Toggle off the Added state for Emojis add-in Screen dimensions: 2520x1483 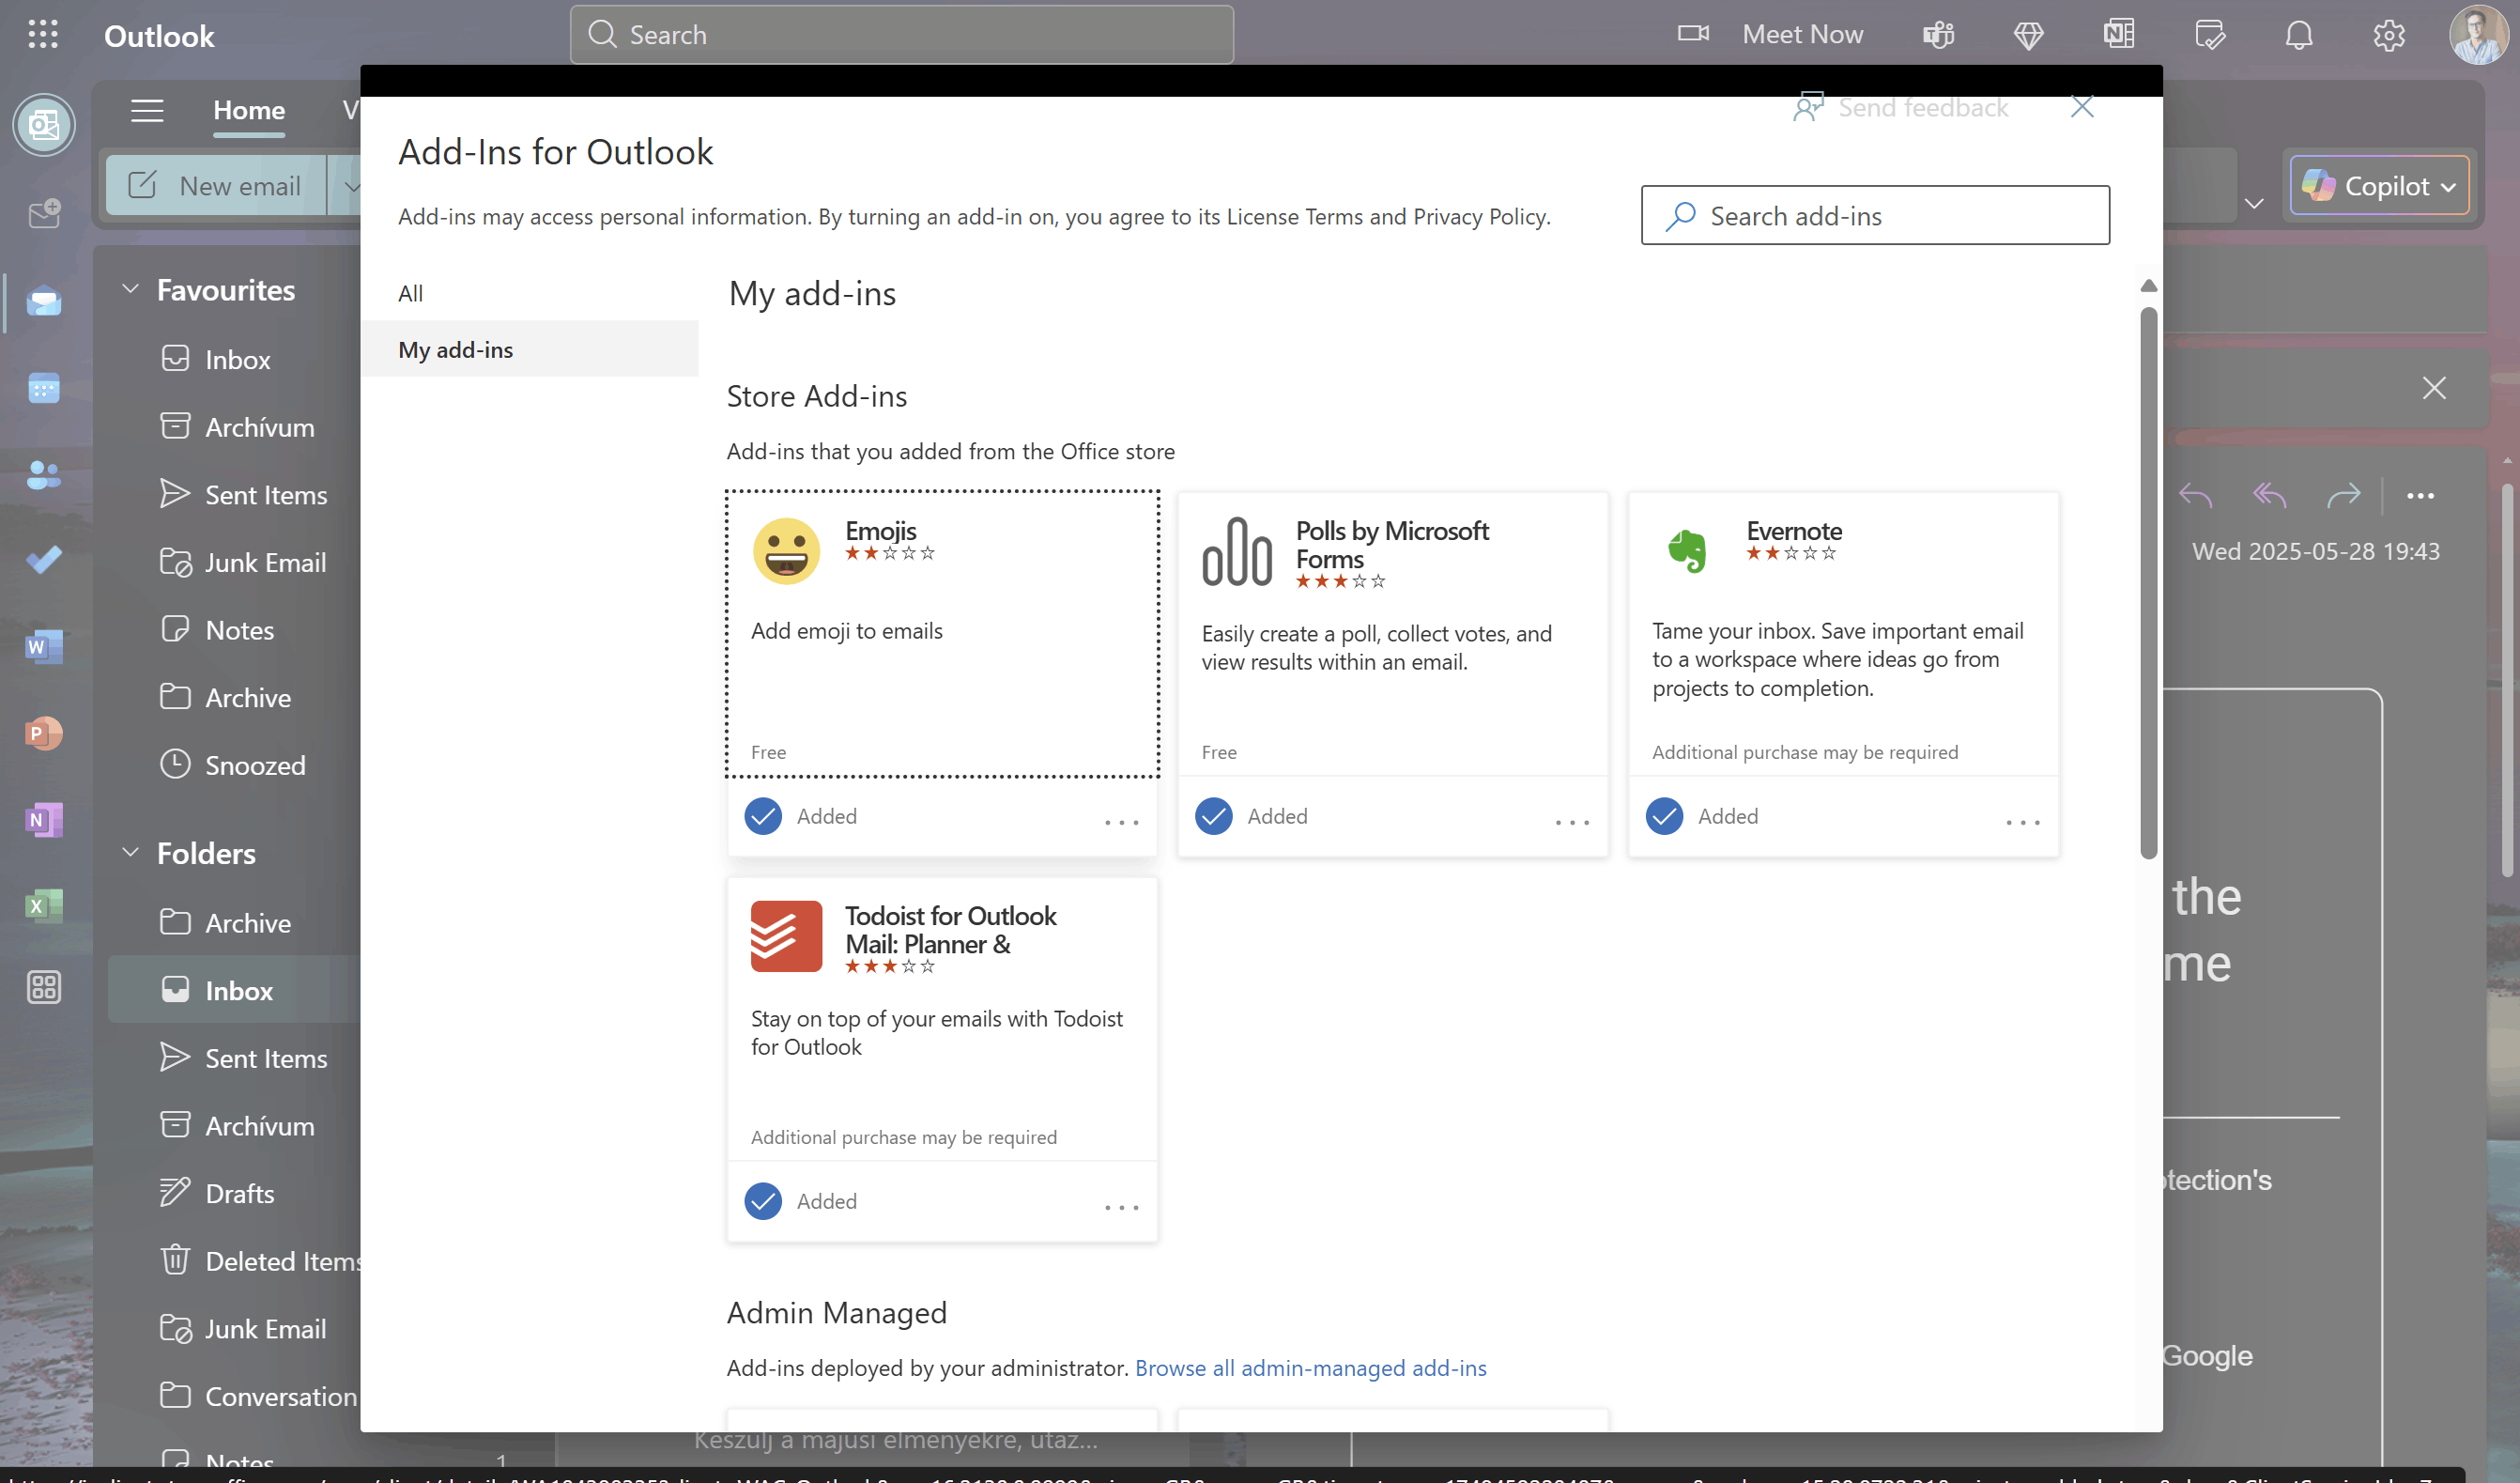pyautogui.click(x=763, y=816)
